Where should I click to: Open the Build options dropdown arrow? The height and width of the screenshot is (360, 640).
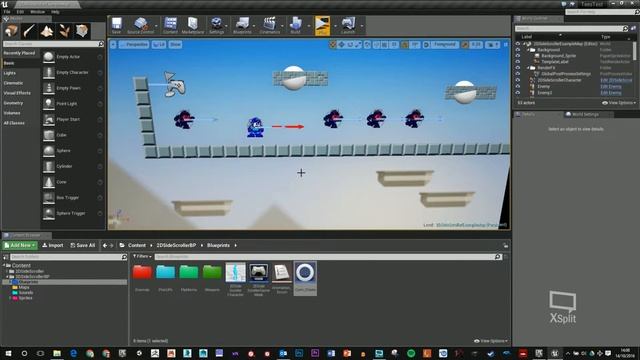309,26
